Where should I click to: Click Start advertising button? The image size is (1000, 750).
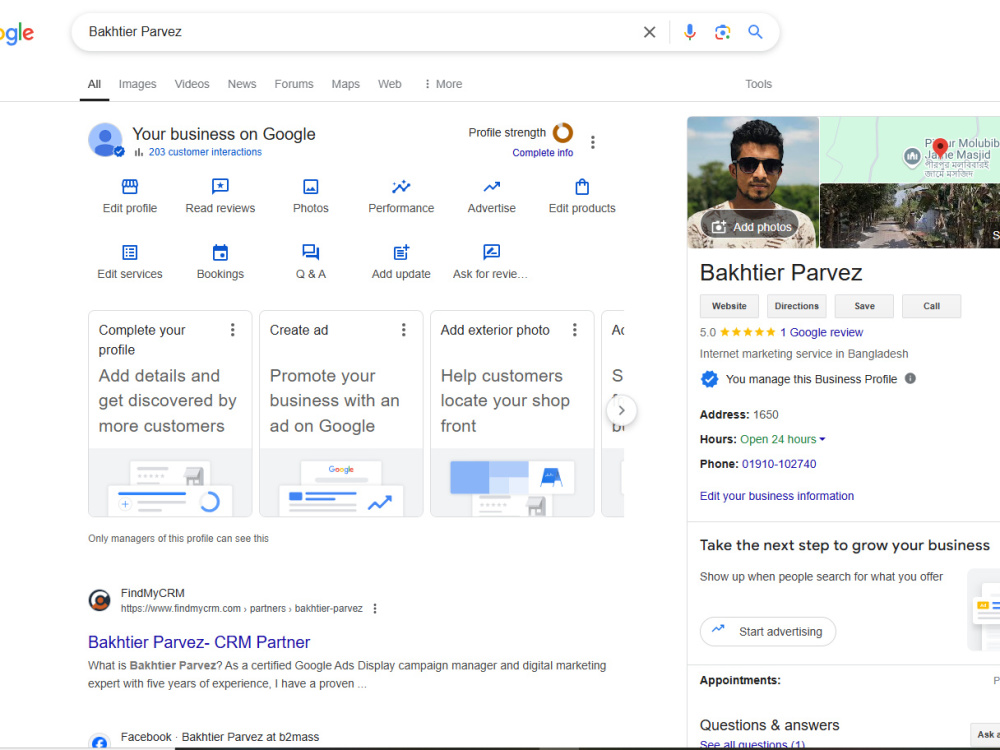coord(768,631)
